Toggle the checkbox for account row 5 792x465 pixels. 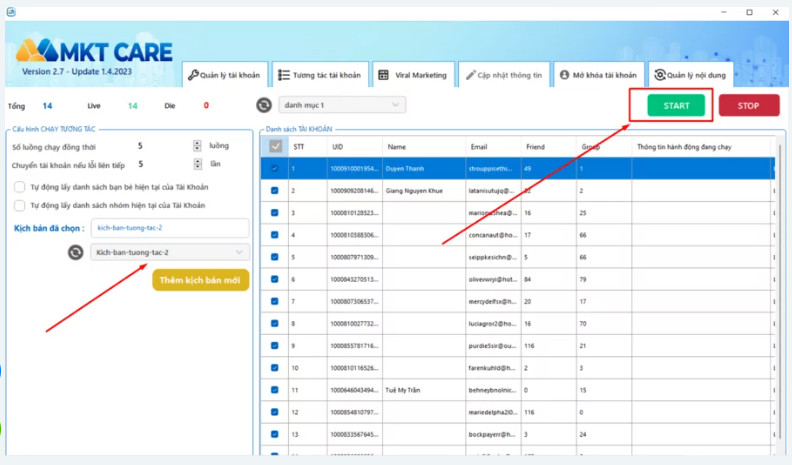[x=275, y=257]
